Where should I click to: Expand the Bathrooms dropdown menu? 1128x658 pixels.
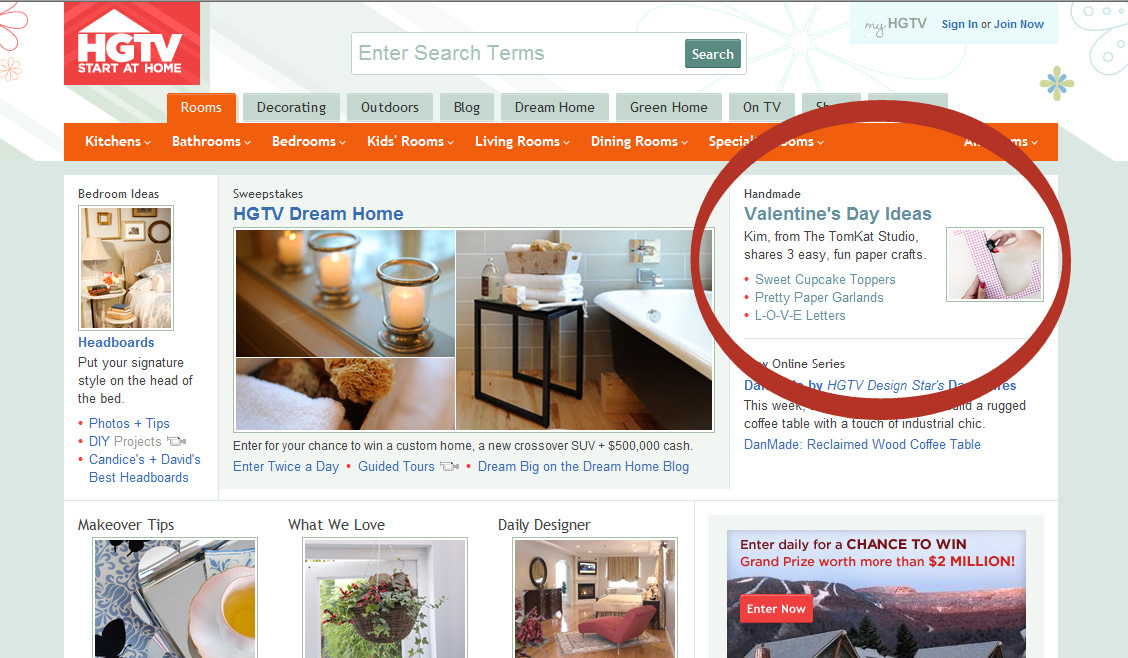point(212,142)
